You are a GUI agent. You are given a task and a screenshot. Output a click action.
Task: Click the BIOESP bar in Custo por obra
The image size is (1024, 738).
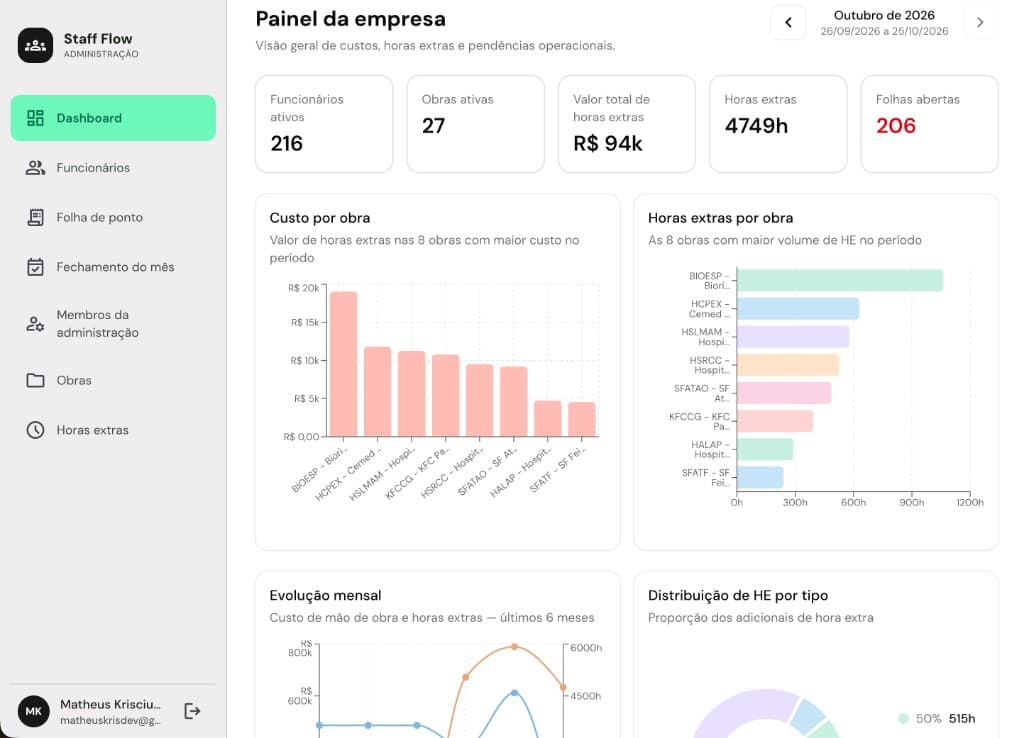coord(344,364)
